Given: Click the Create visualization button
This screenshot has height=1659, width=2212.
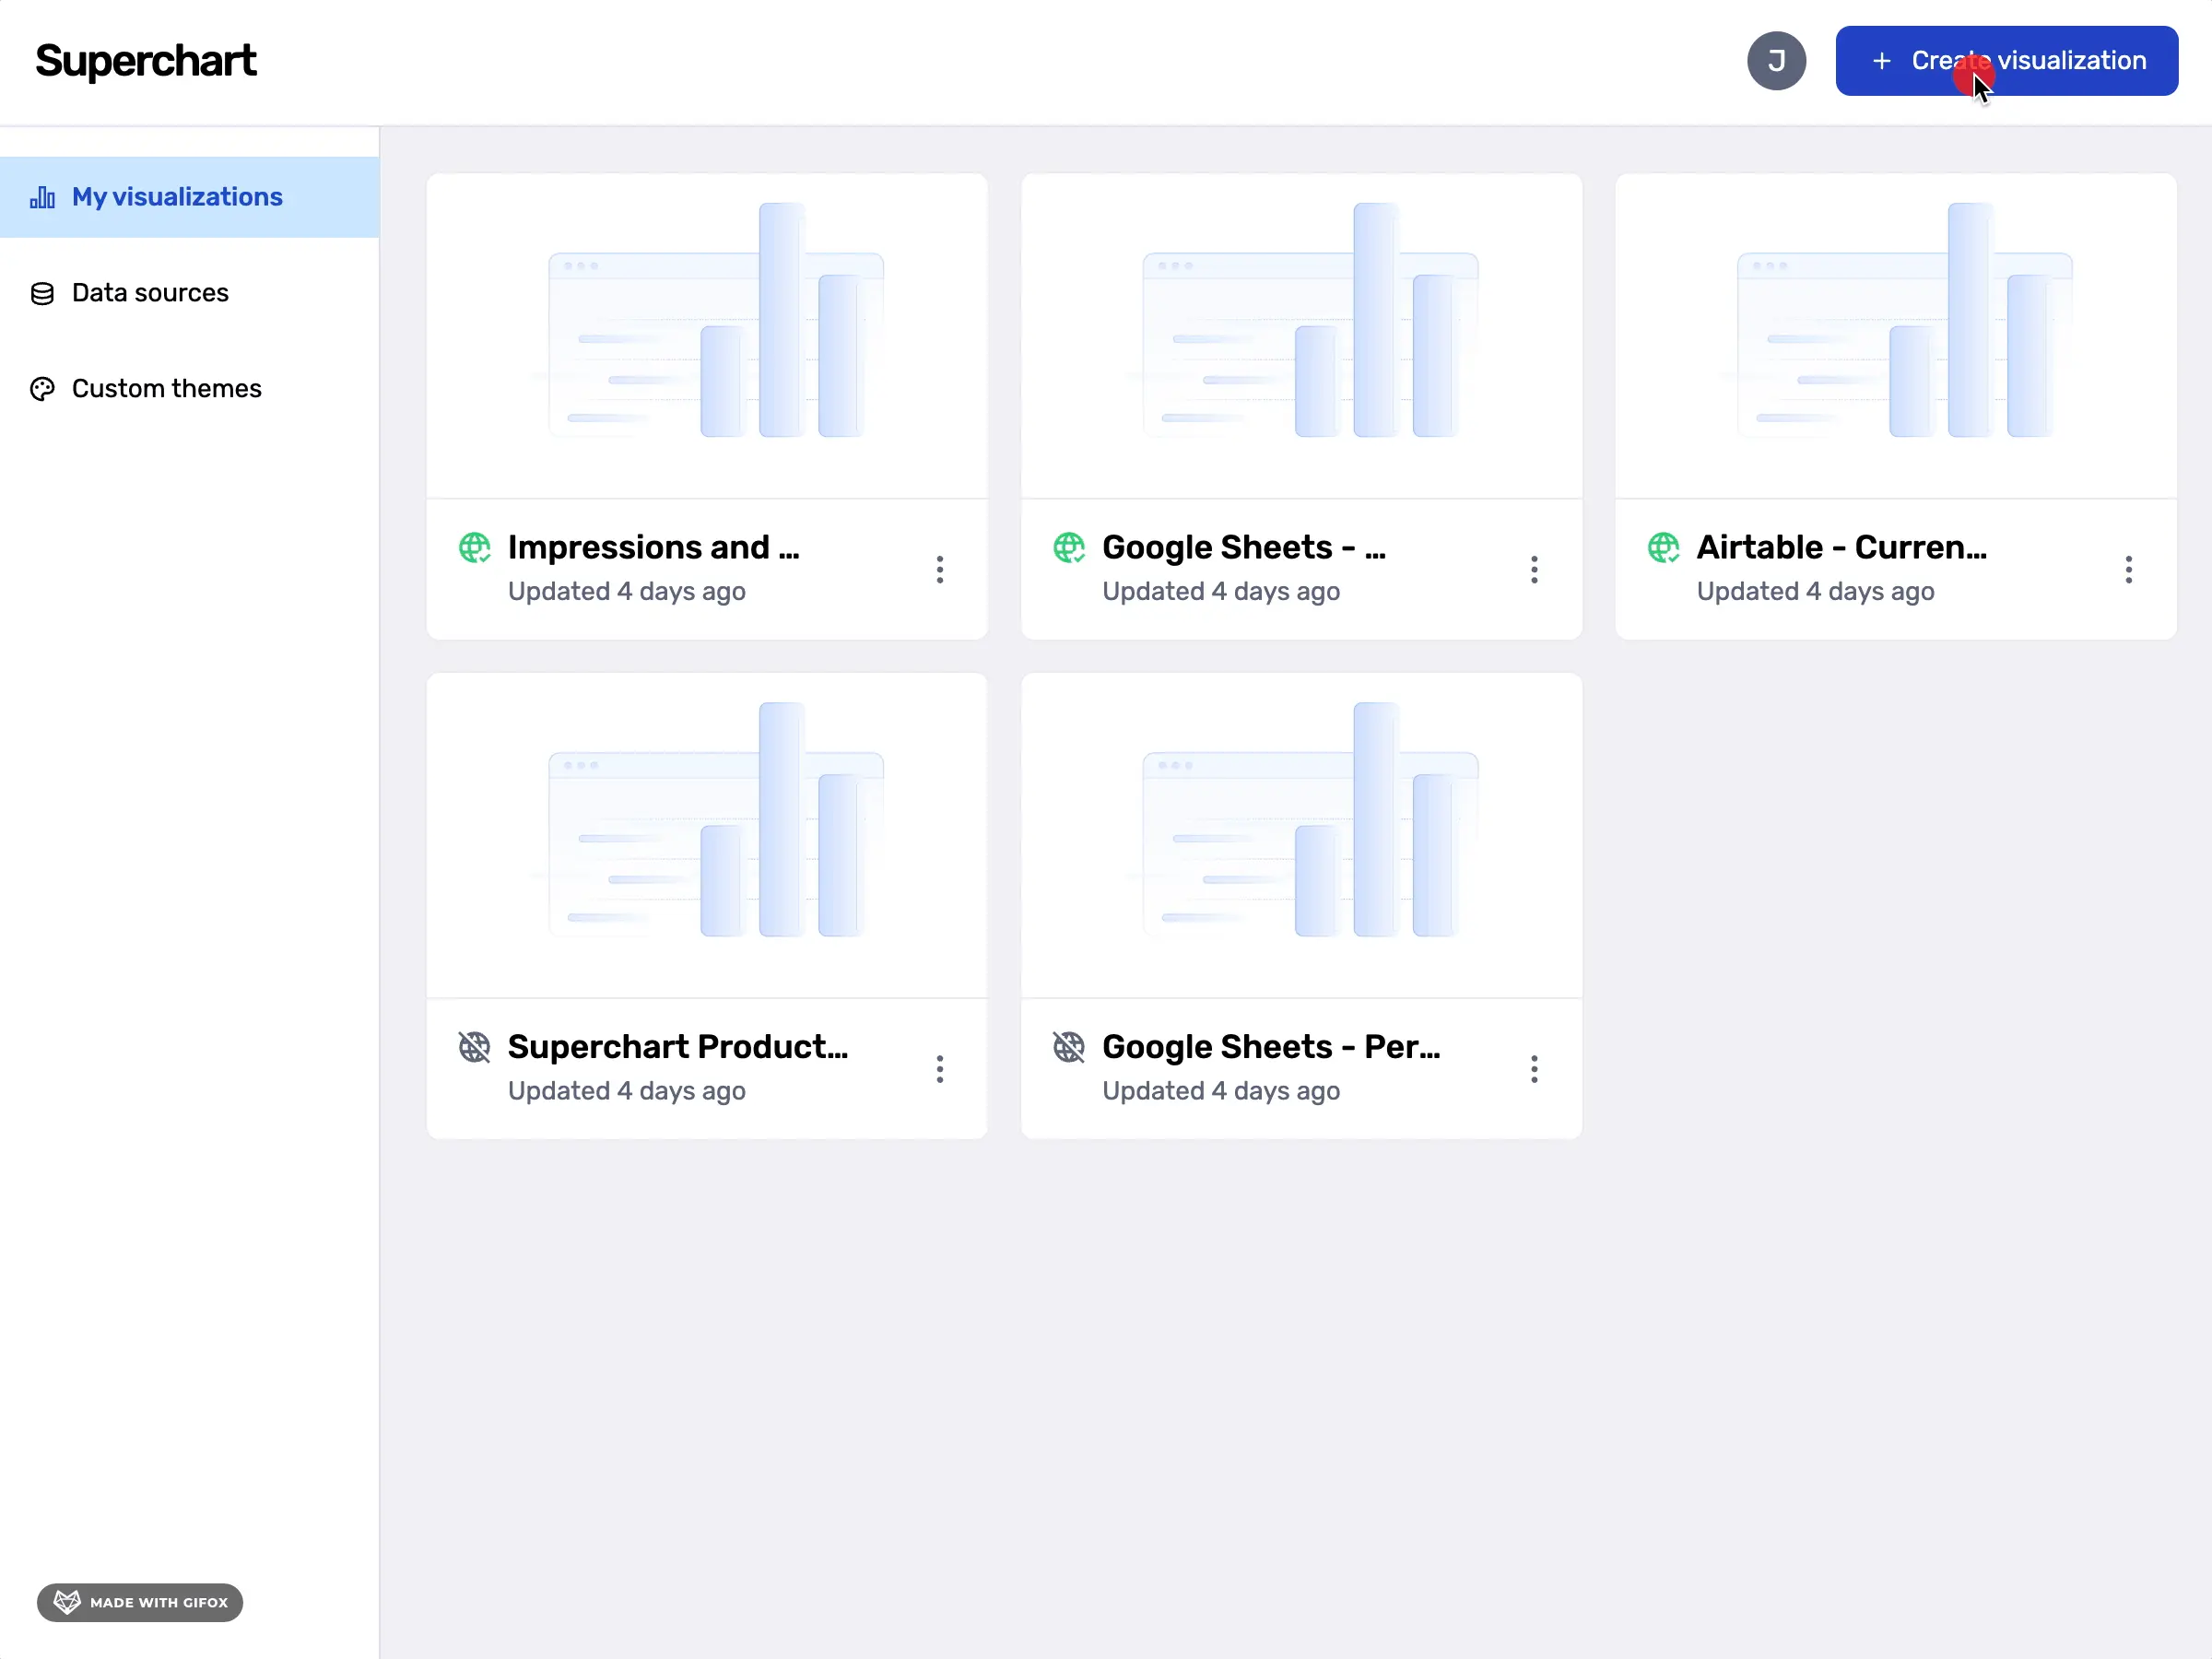Looking at the screenshot, I should pyautogui.click(x=2006, y=61).
